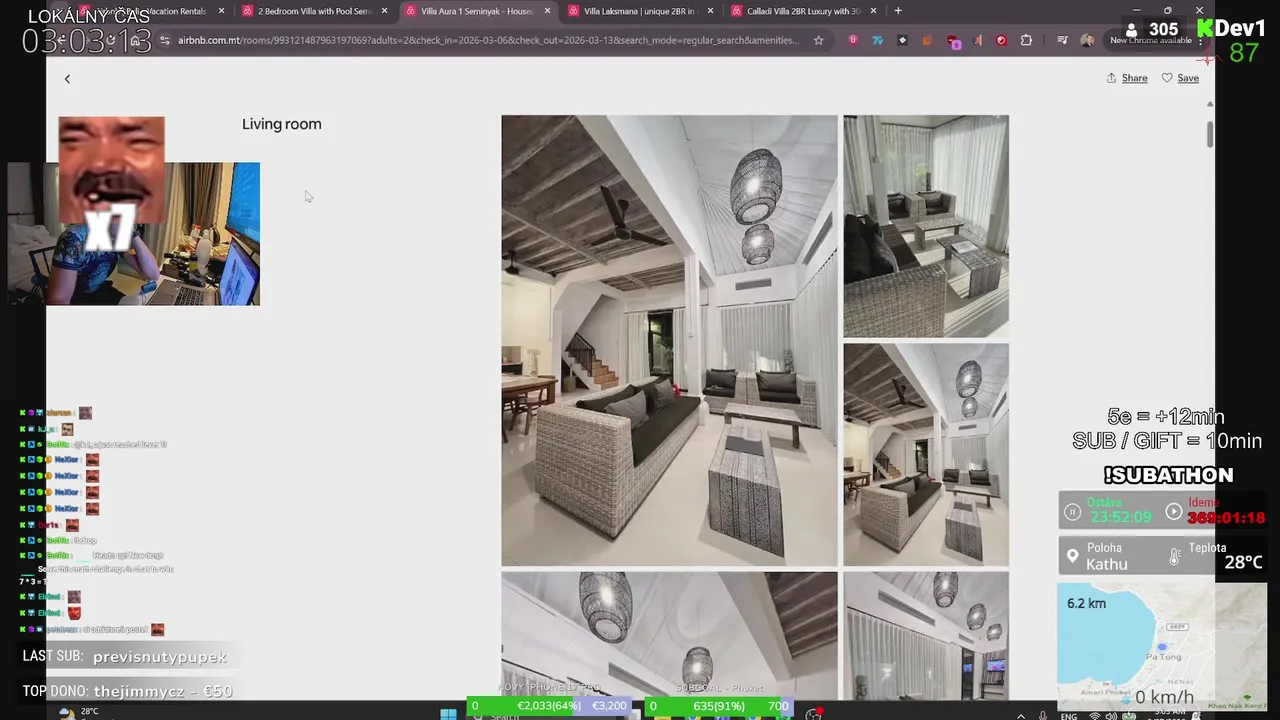Open the media control music-list icon
This screenshot has width=1280, height=720.
pyautogui.click(x=1062, y=40)
